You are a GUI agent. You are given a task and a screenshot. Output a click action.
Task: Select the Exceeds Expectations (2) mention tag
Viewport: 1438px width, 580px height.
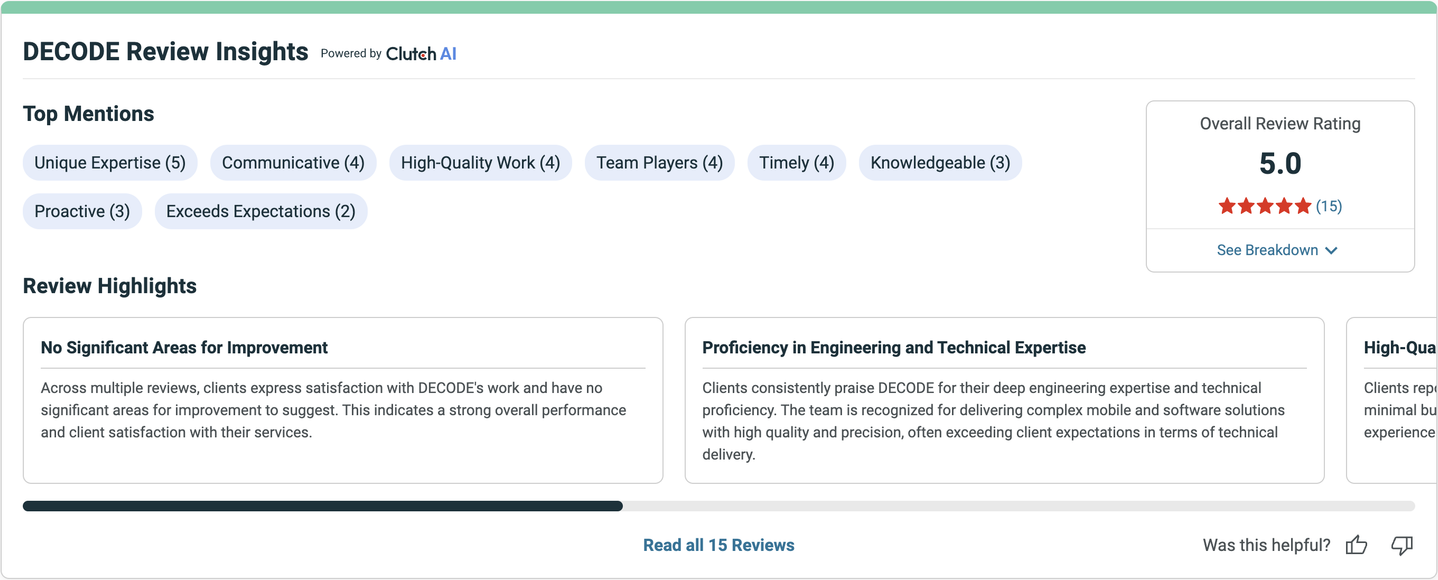(261, 211)
